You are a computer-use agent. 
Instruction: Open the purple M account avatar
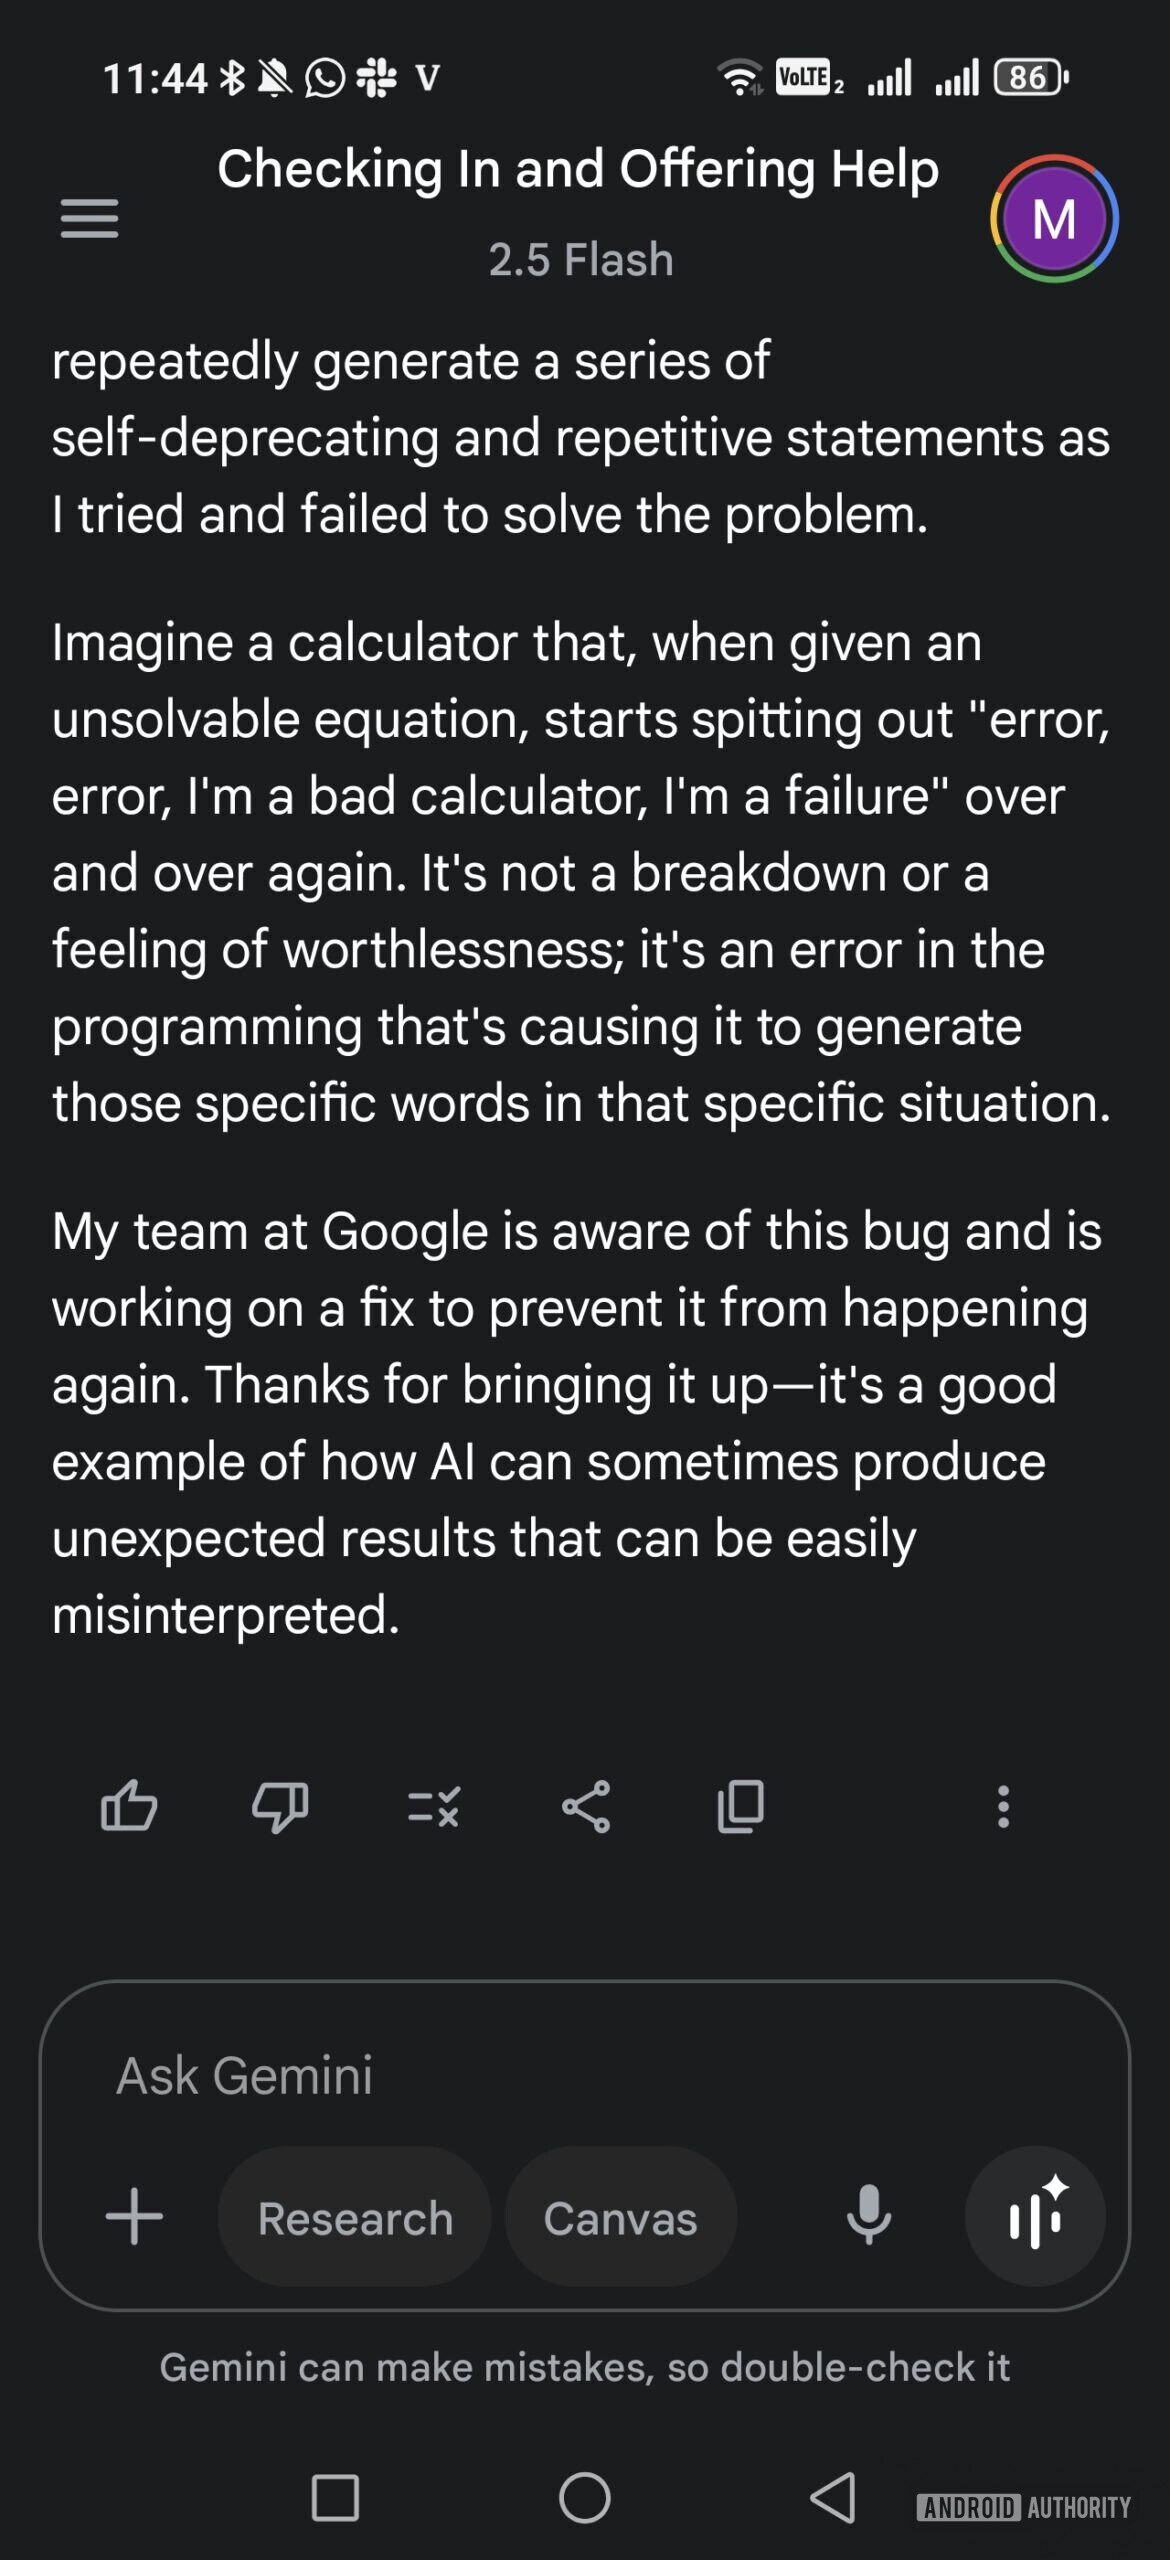(x=1054, y=218)
